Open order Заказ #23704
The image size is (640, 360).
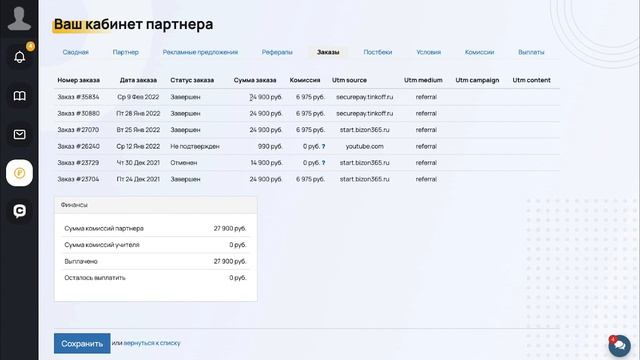78,179
